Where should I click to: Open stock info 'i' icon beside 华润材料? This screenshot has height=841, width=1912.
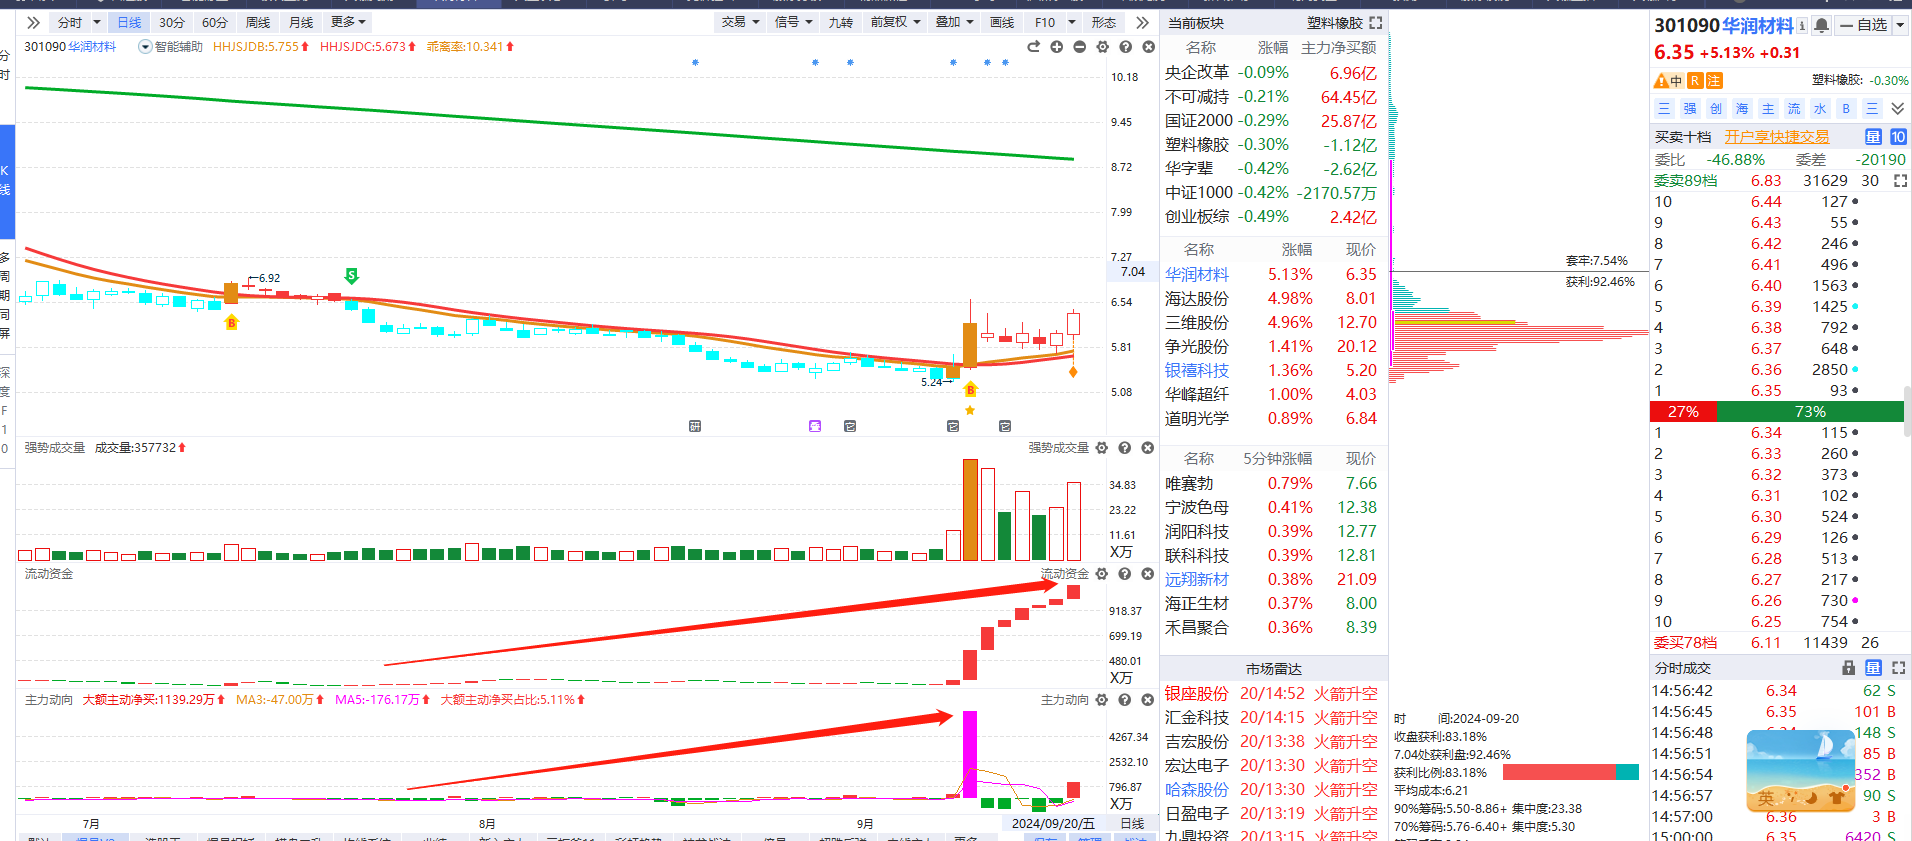1802,26
